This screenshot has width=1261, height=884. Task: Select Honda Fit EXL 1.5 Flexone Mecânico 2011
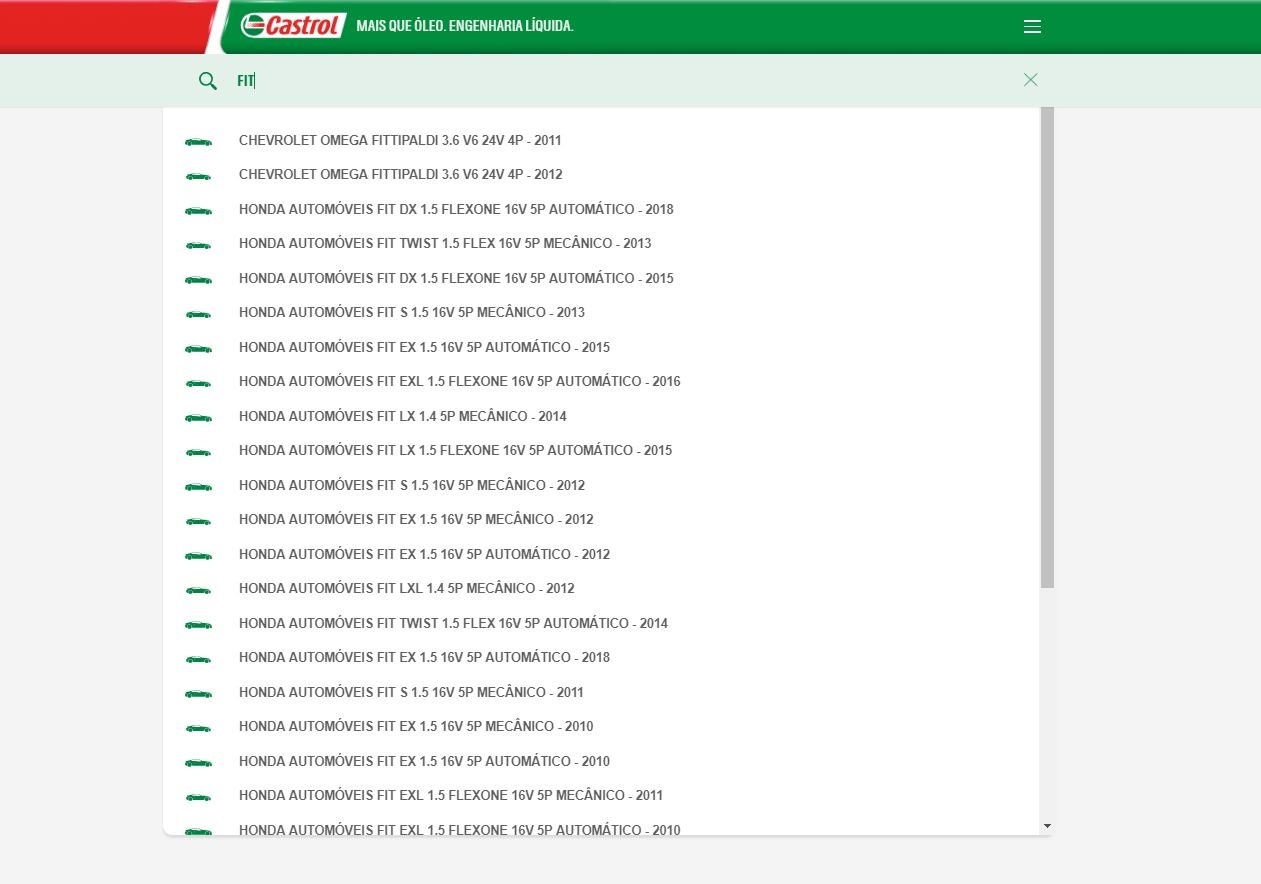point(450,796)
